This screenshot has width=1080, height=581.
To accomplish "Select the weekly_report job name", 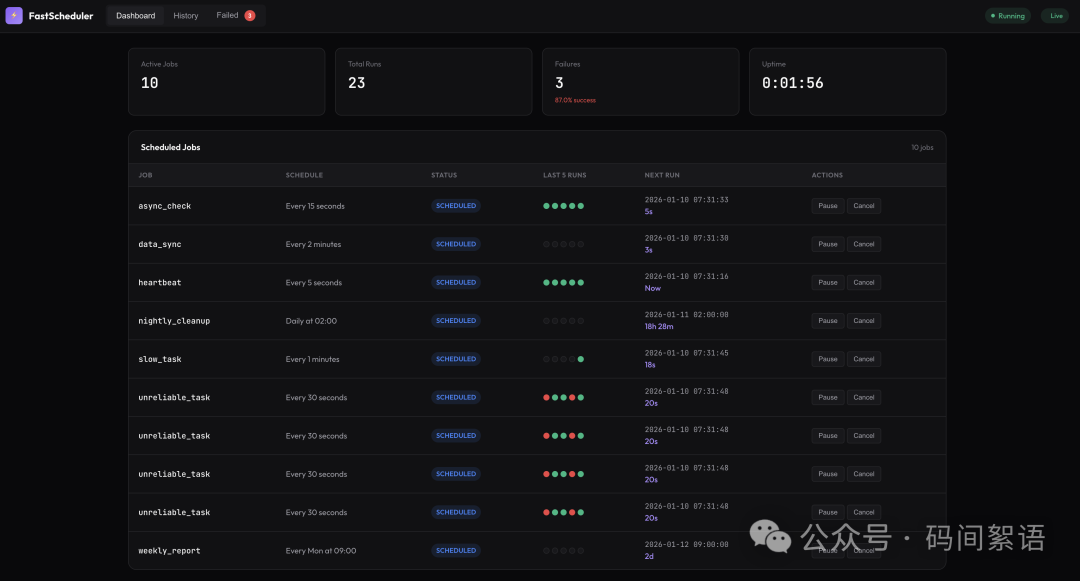I will point(169,551).
